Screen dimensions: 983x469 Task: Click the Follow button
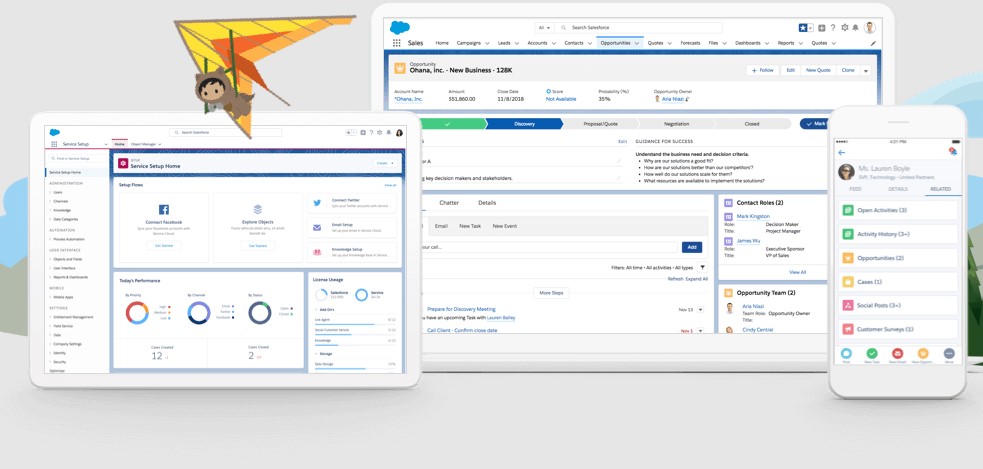point(762,70)
